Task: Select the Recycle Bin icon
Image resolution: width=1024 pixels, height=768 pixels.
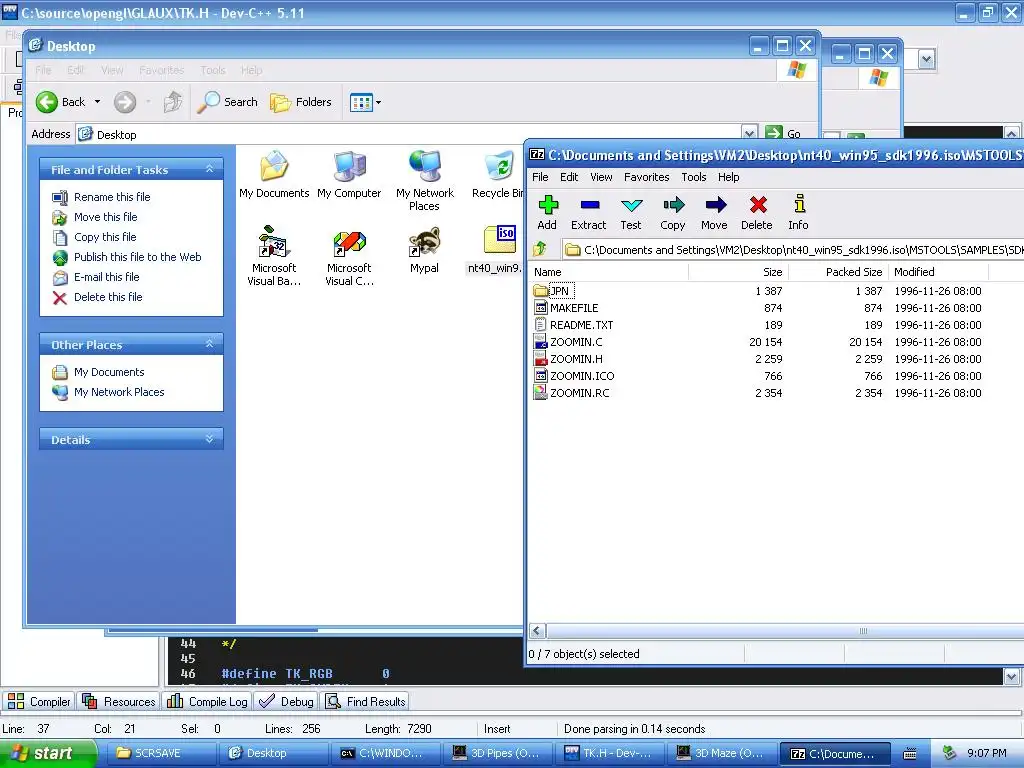Action: tap(498, 174)
